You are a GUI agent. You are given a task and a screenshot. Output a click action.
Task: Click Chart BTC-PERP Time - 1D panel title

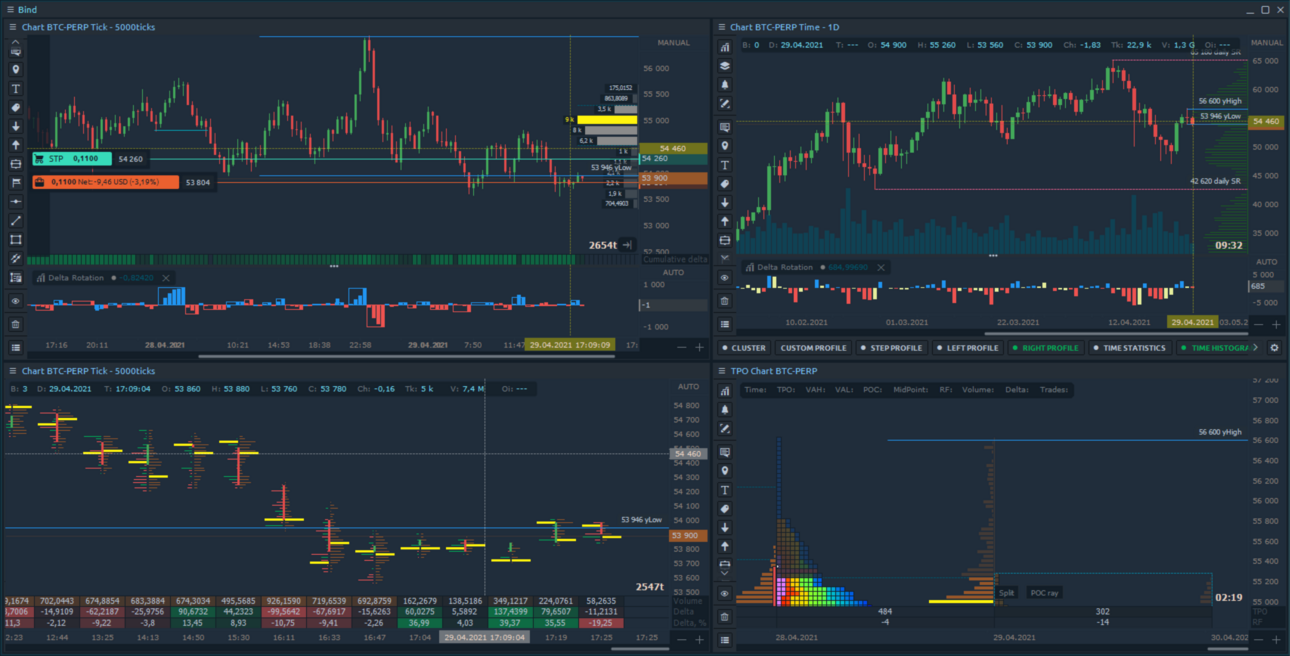[785, 28]
